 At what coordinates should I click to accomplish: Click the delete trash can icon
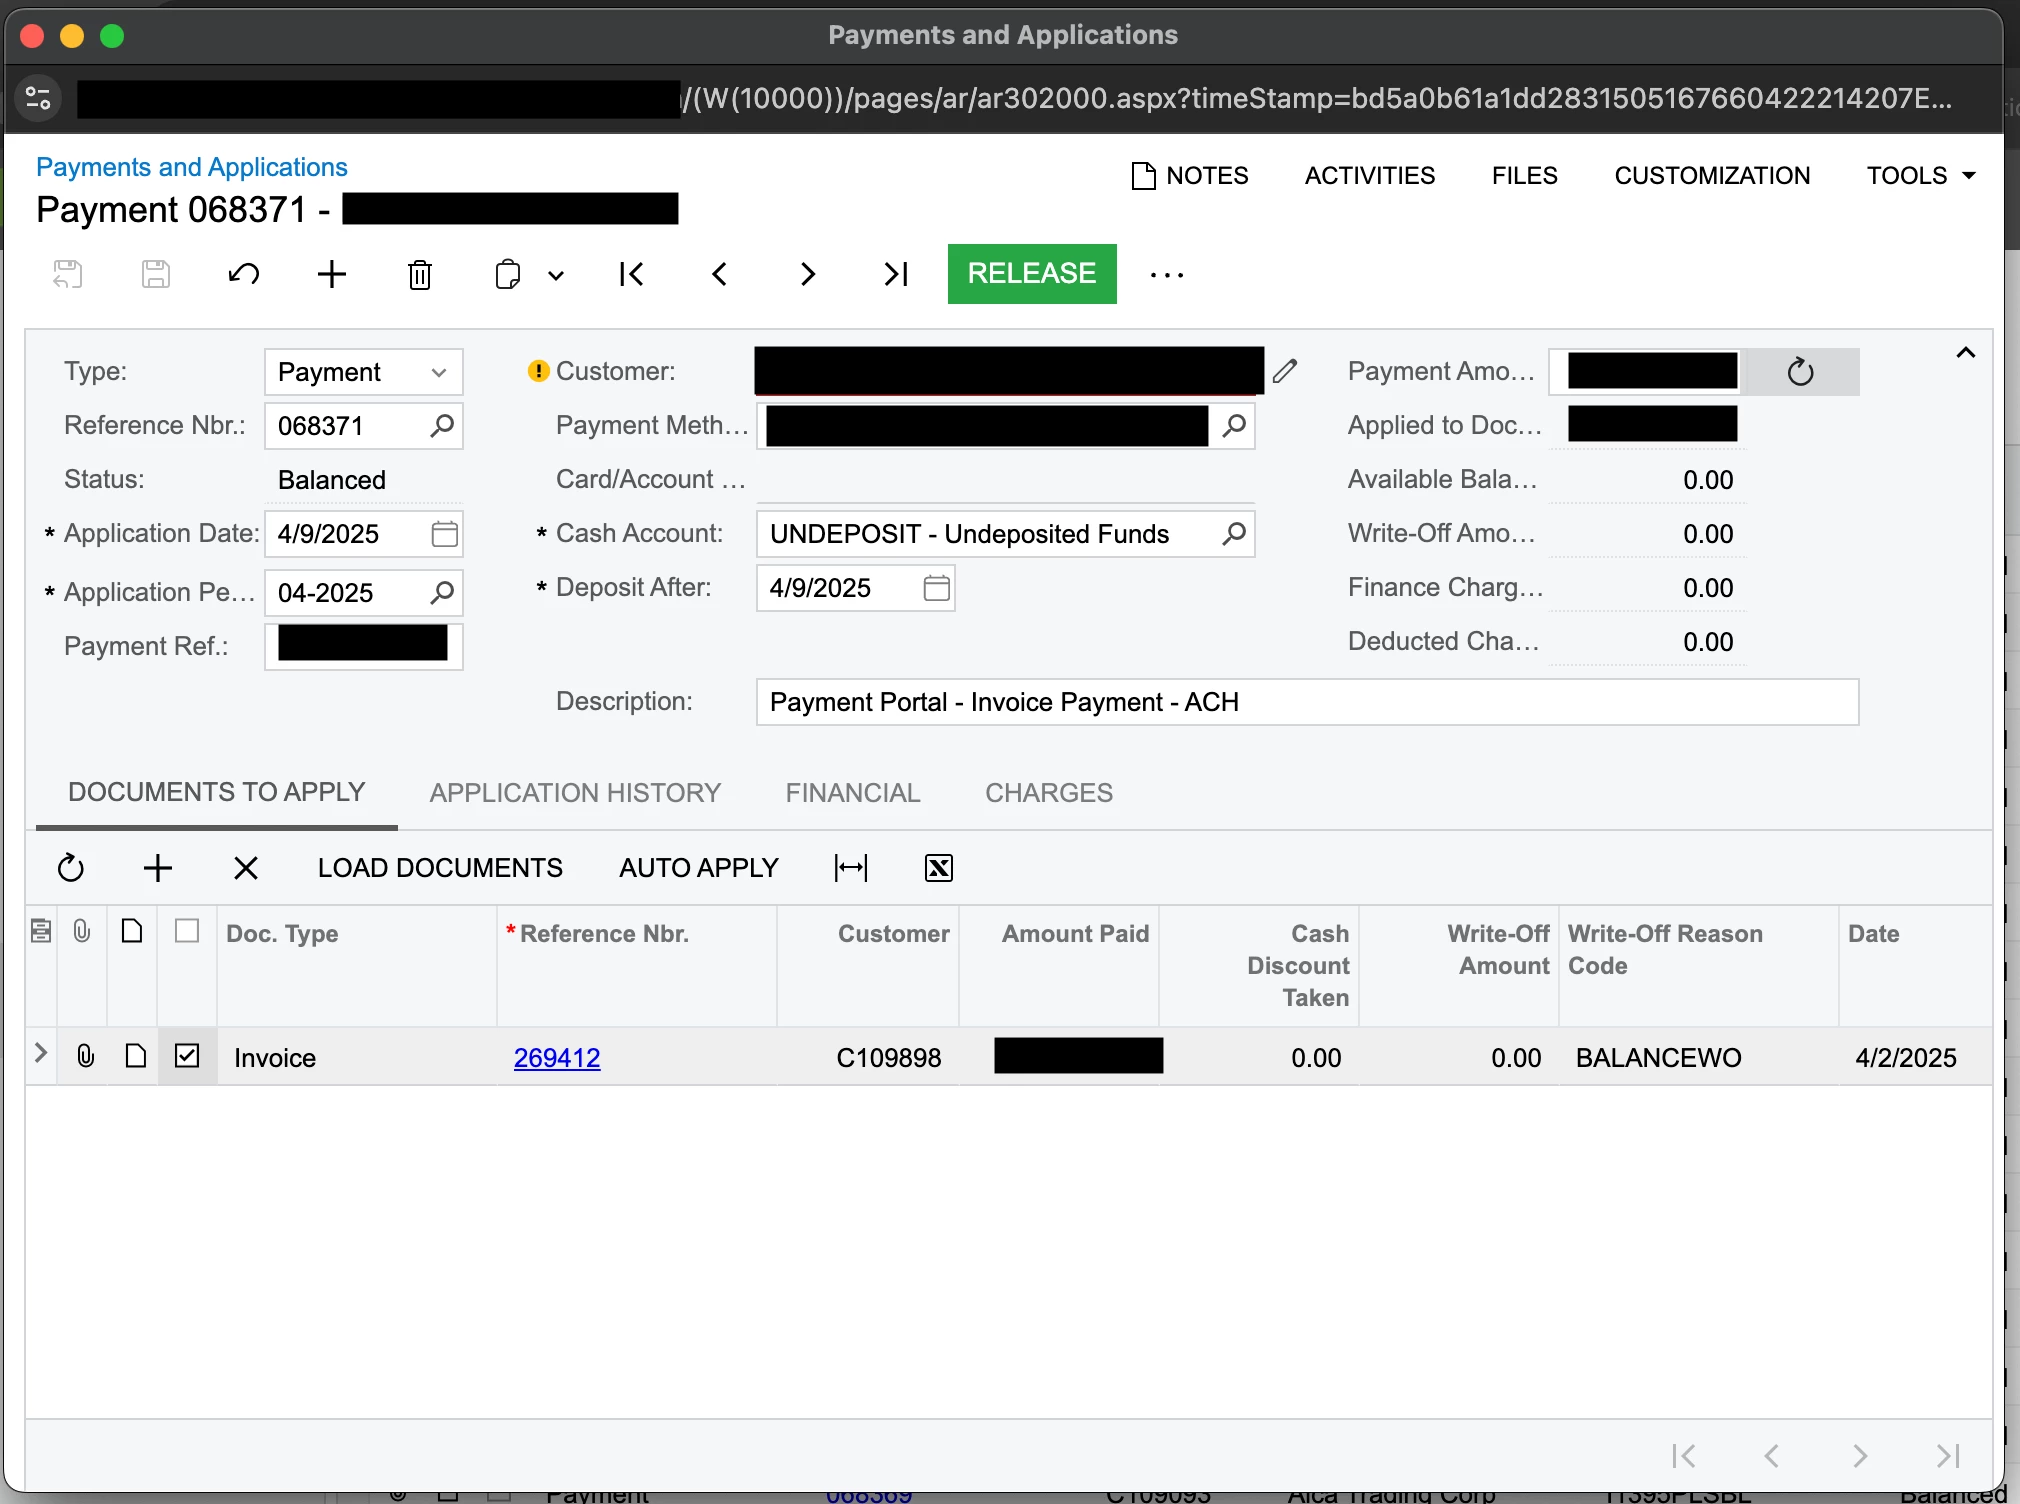[x=420, y=274]
